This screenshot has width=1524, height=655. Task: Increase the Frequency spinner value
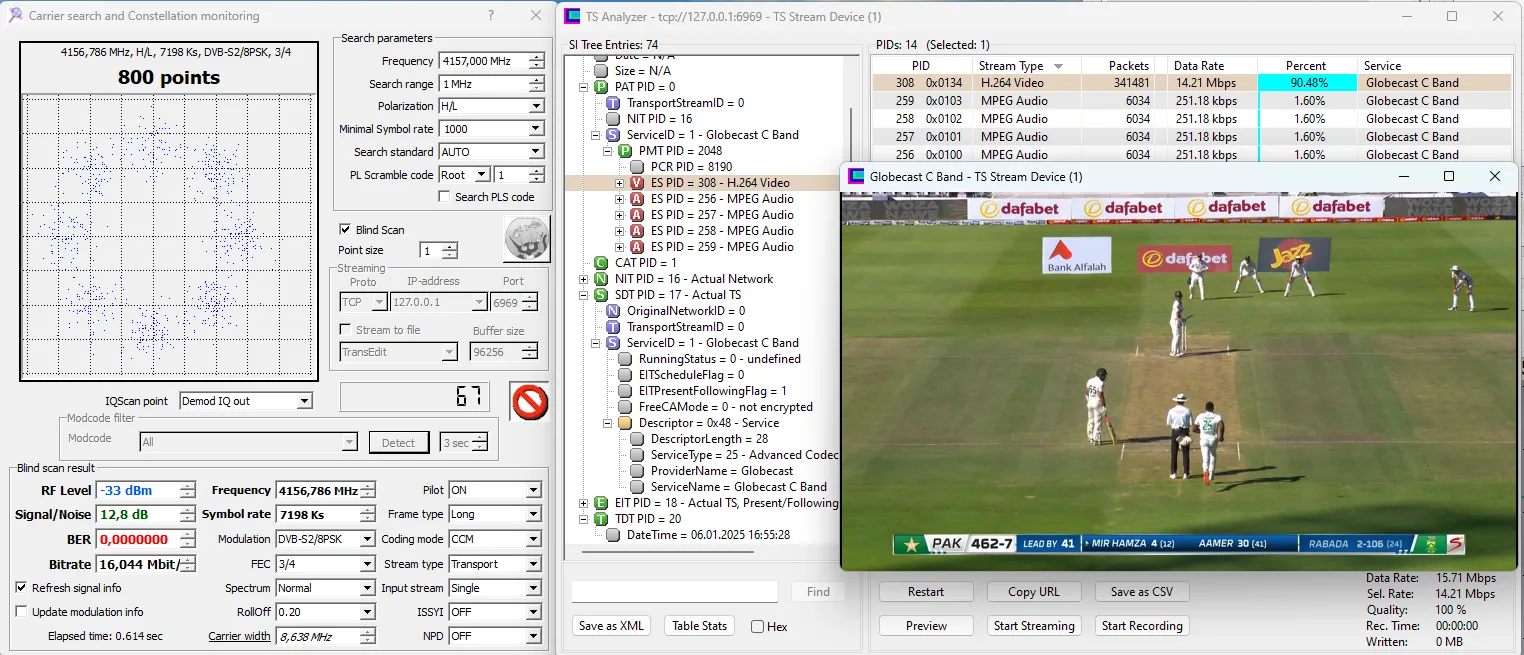[537, 57]
